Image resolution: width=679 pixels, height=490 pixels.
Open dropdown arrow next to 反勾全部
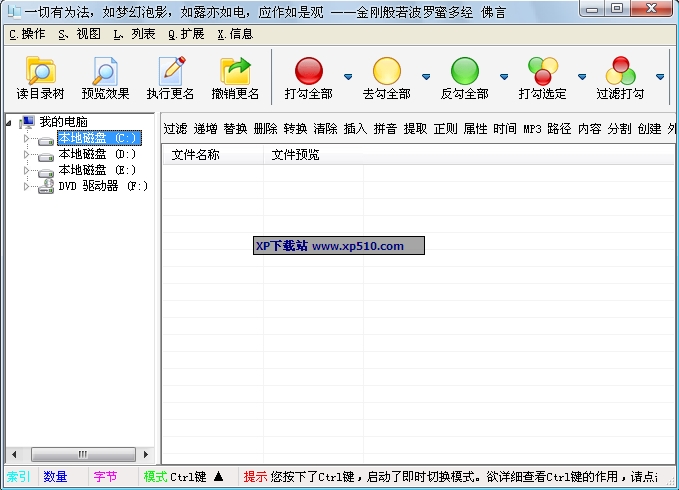[x=504, y=77]
